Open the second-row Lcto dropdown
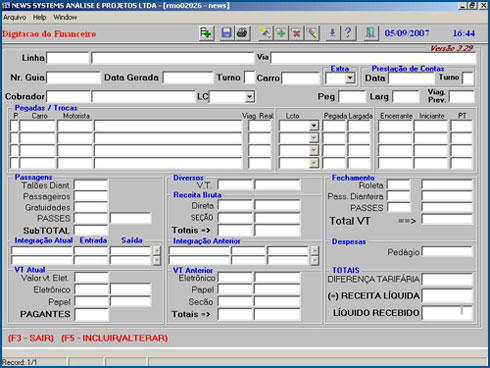 (x=314, y=138)
